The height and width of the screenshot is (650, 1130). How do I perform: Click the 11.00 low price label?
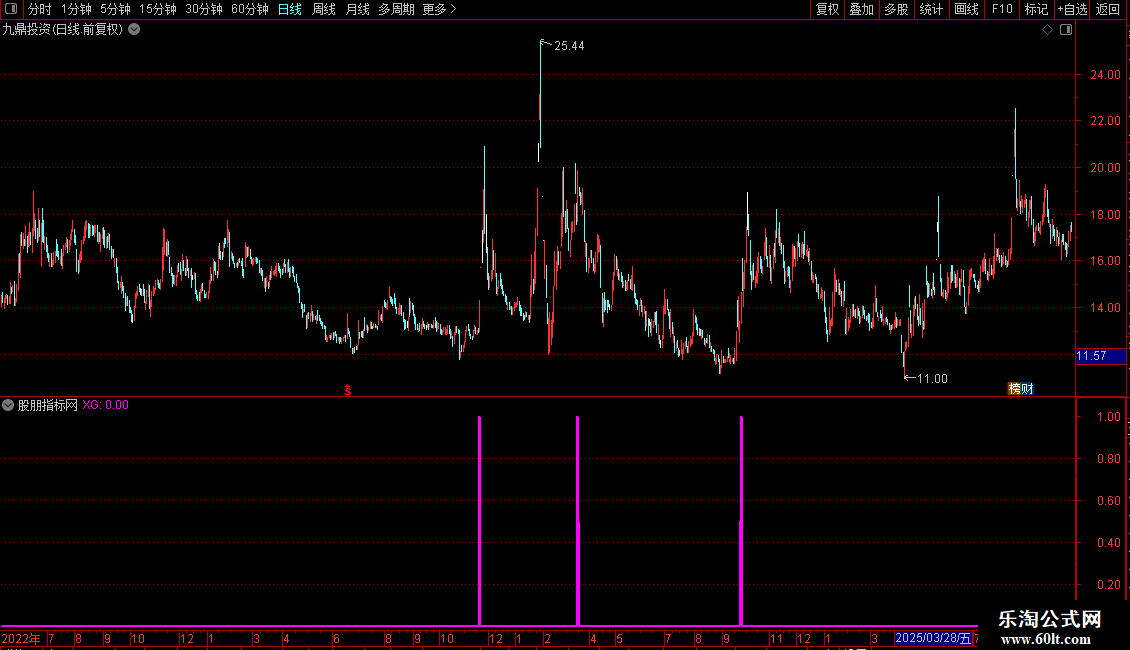[932, 379]
